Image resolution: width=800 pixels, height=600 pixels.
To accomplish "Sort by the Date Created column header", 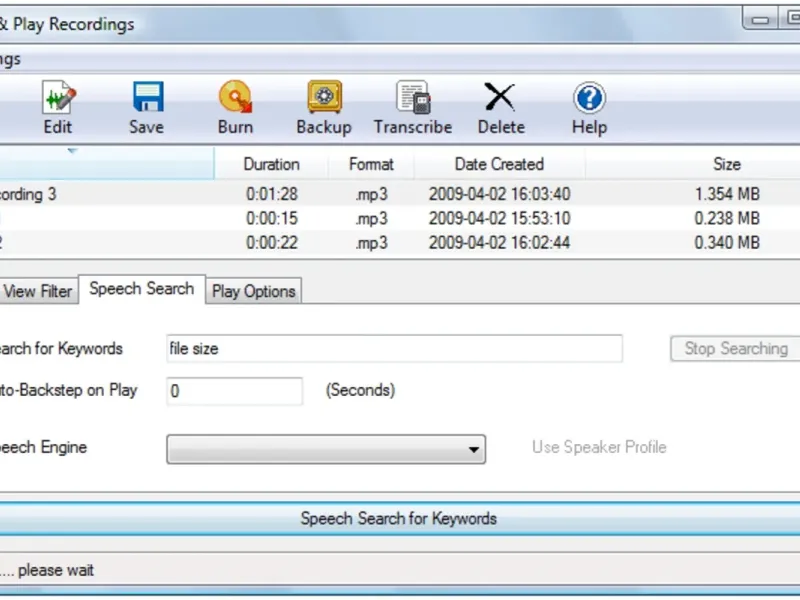I will [x=499, y=164].
